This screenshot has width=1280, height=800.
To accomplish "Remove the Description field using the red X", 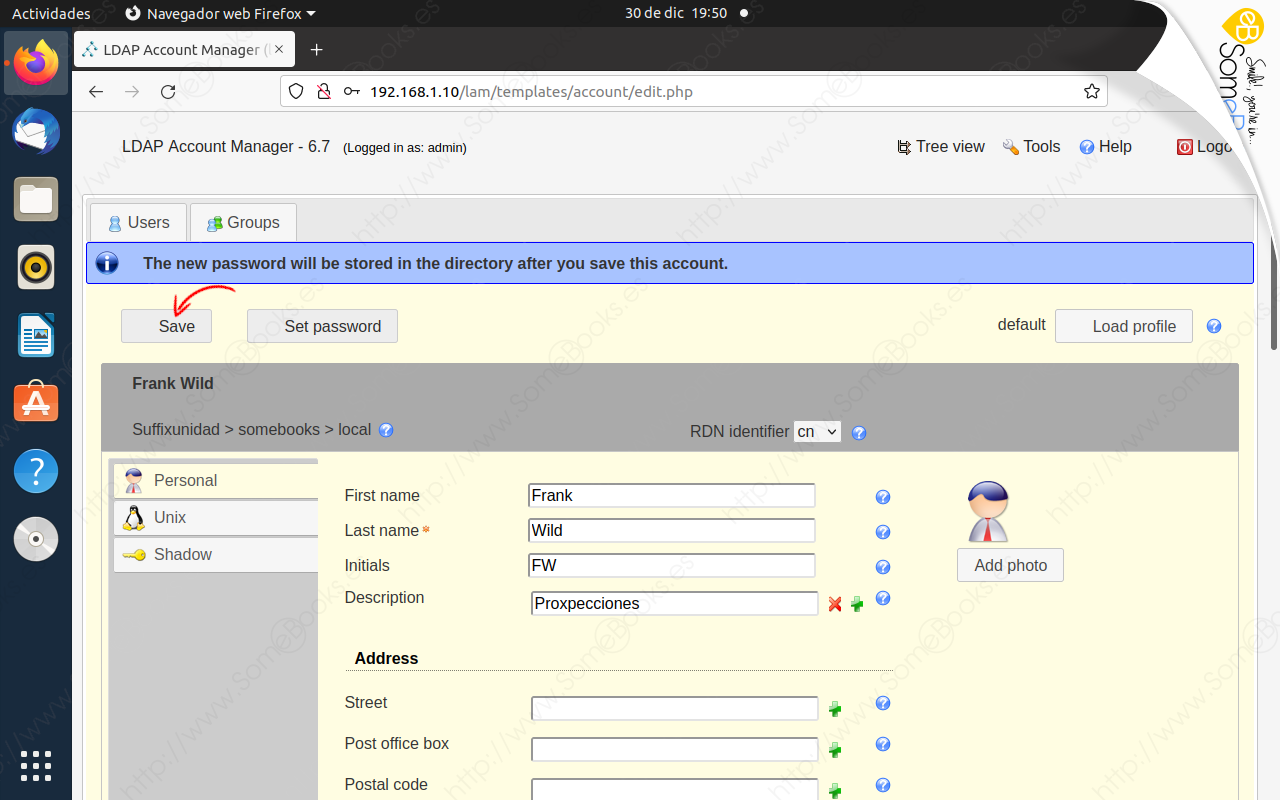I will [836, 603].
